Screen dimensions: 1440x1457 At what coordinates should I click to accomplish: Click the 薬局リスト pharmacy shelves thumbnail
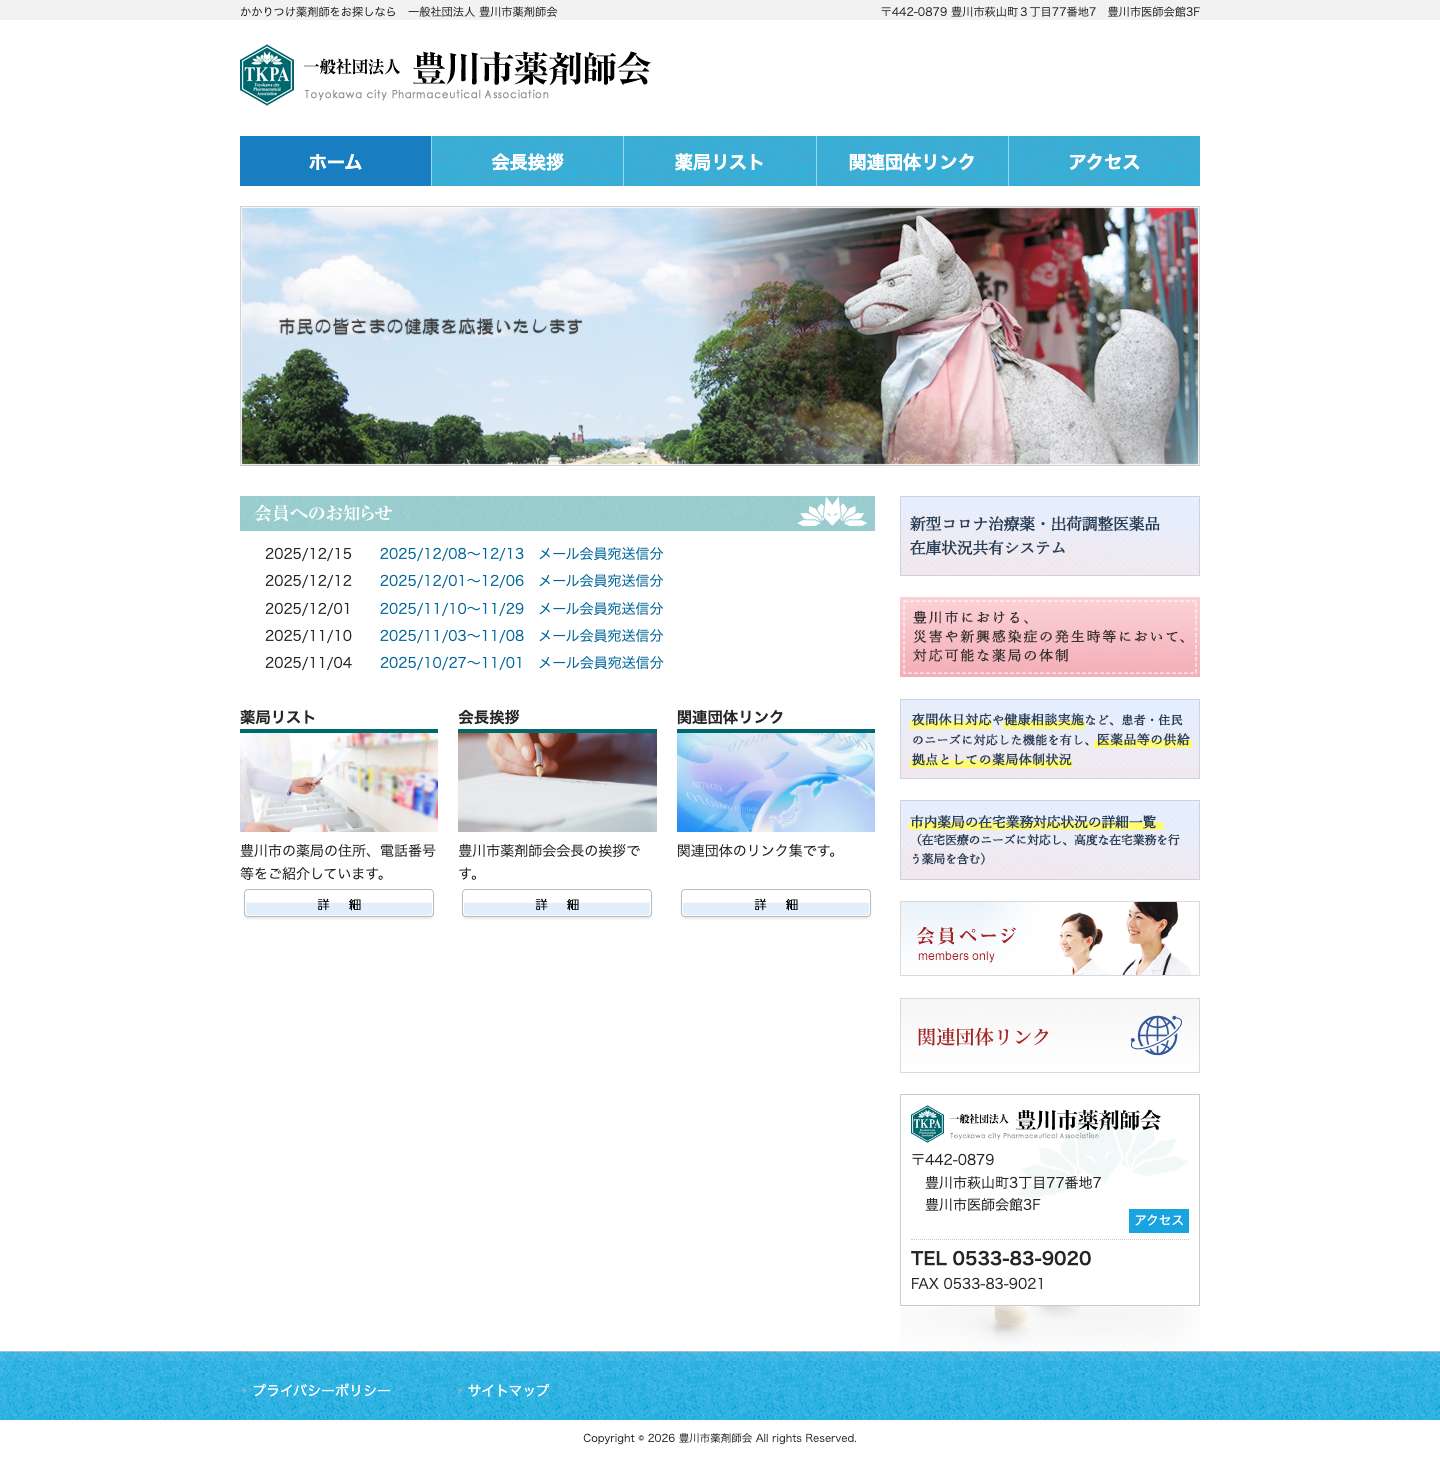tap(338, 781)
